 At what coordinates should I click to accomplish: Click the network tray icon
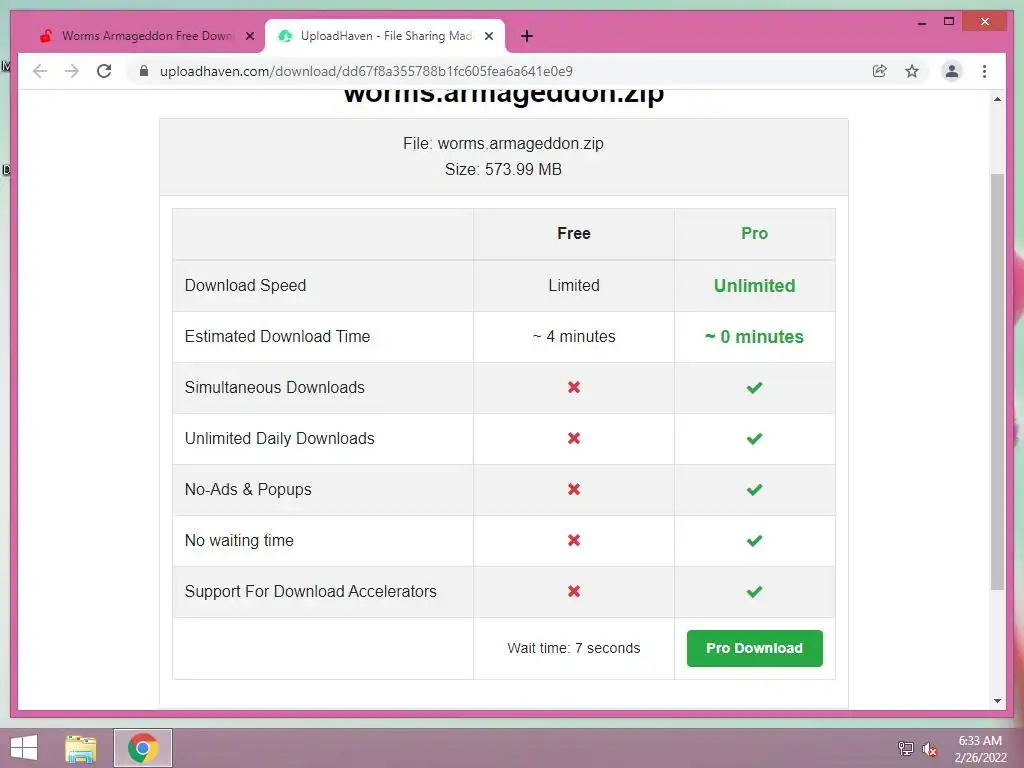(905, 748)
